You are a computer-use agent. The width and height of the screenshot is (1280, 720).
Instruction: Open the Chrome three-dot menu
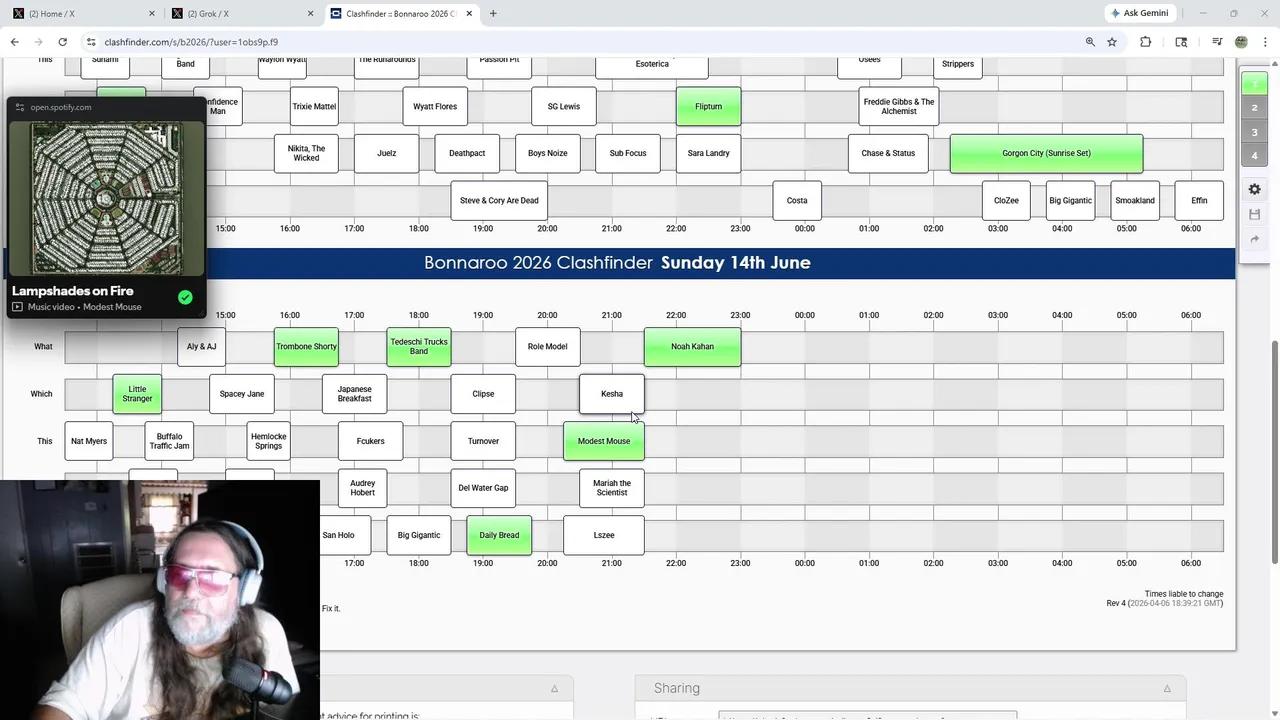(1264, 42)
